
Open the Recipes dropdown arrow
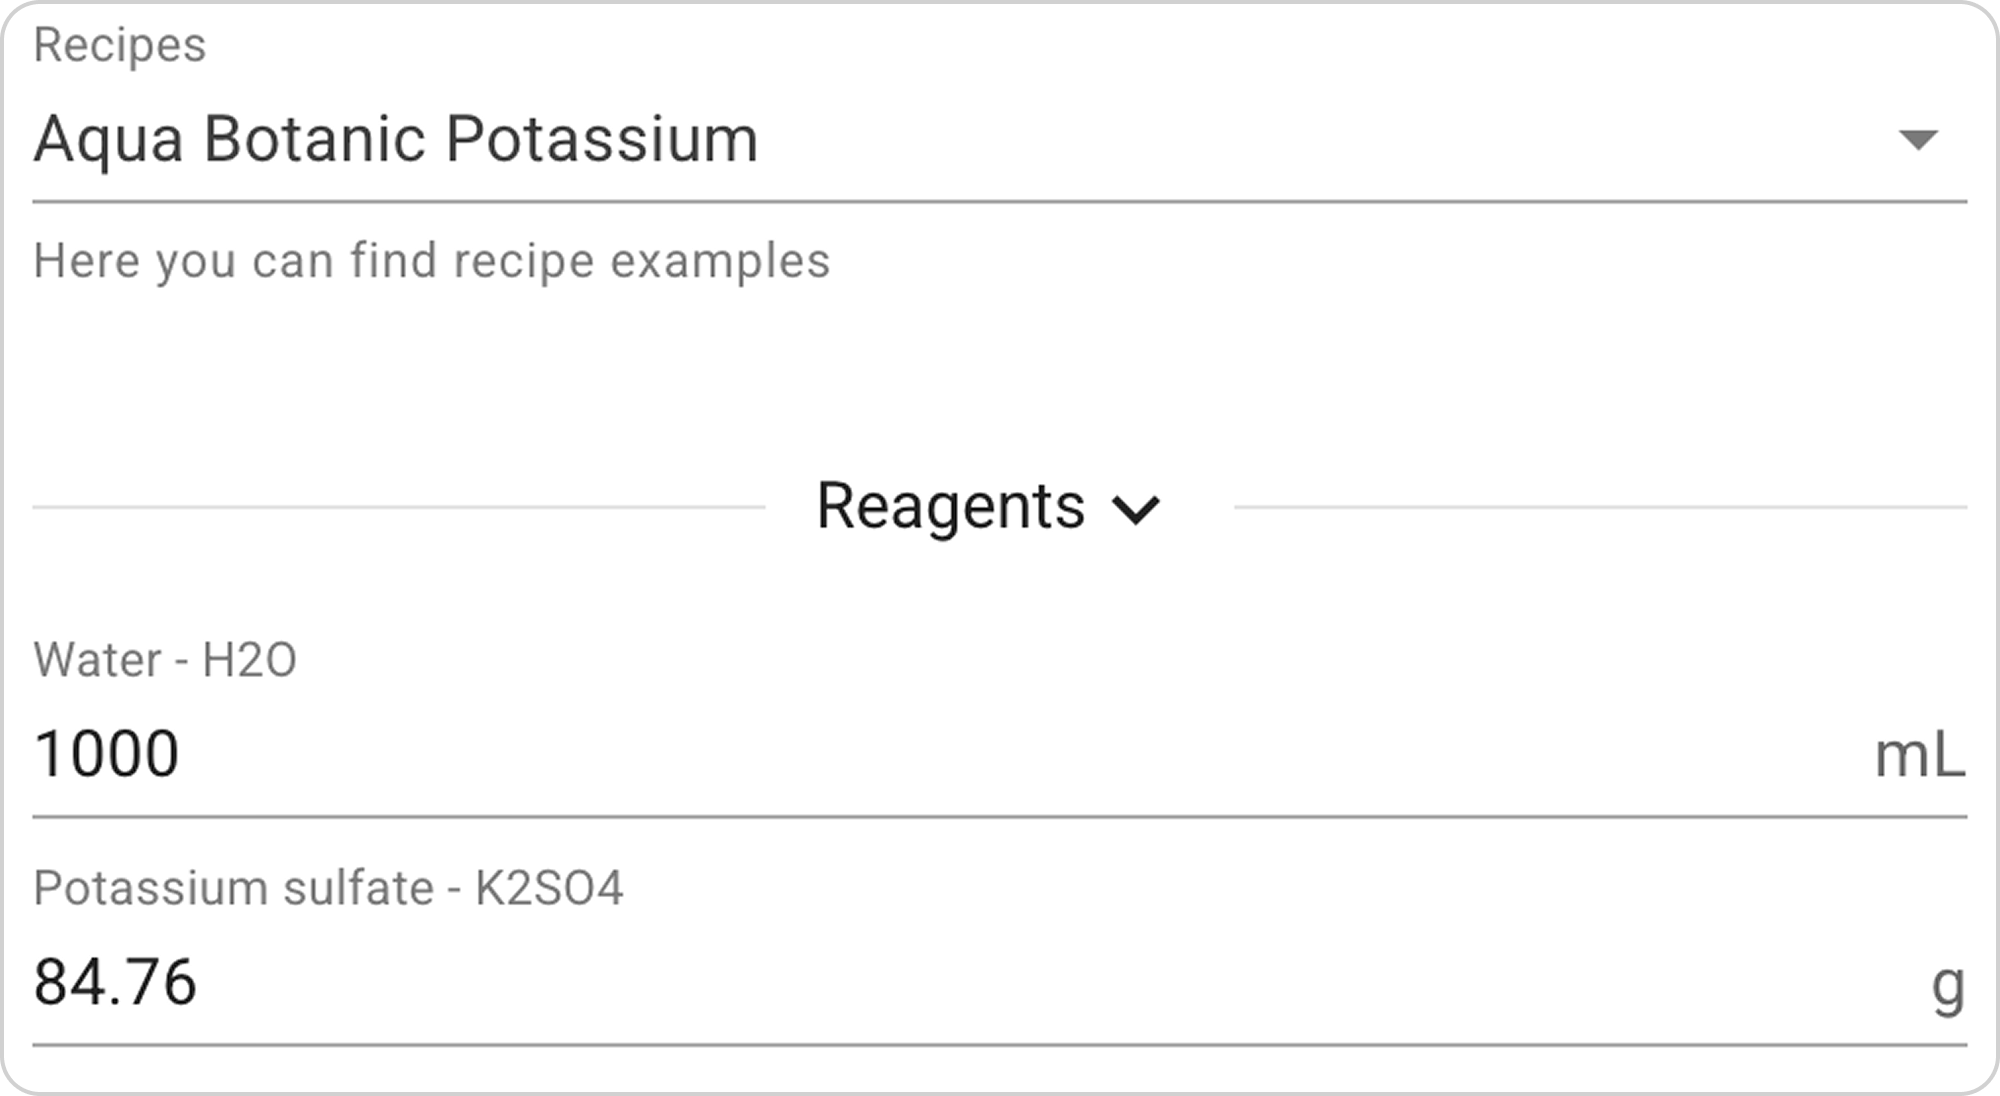pos(1917,139)
